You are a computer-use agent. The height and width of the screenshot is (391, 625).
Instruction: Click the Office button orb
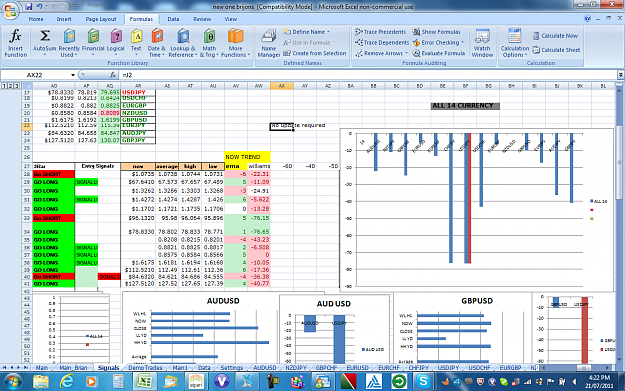pyautogui.click(x=10, y=10)
